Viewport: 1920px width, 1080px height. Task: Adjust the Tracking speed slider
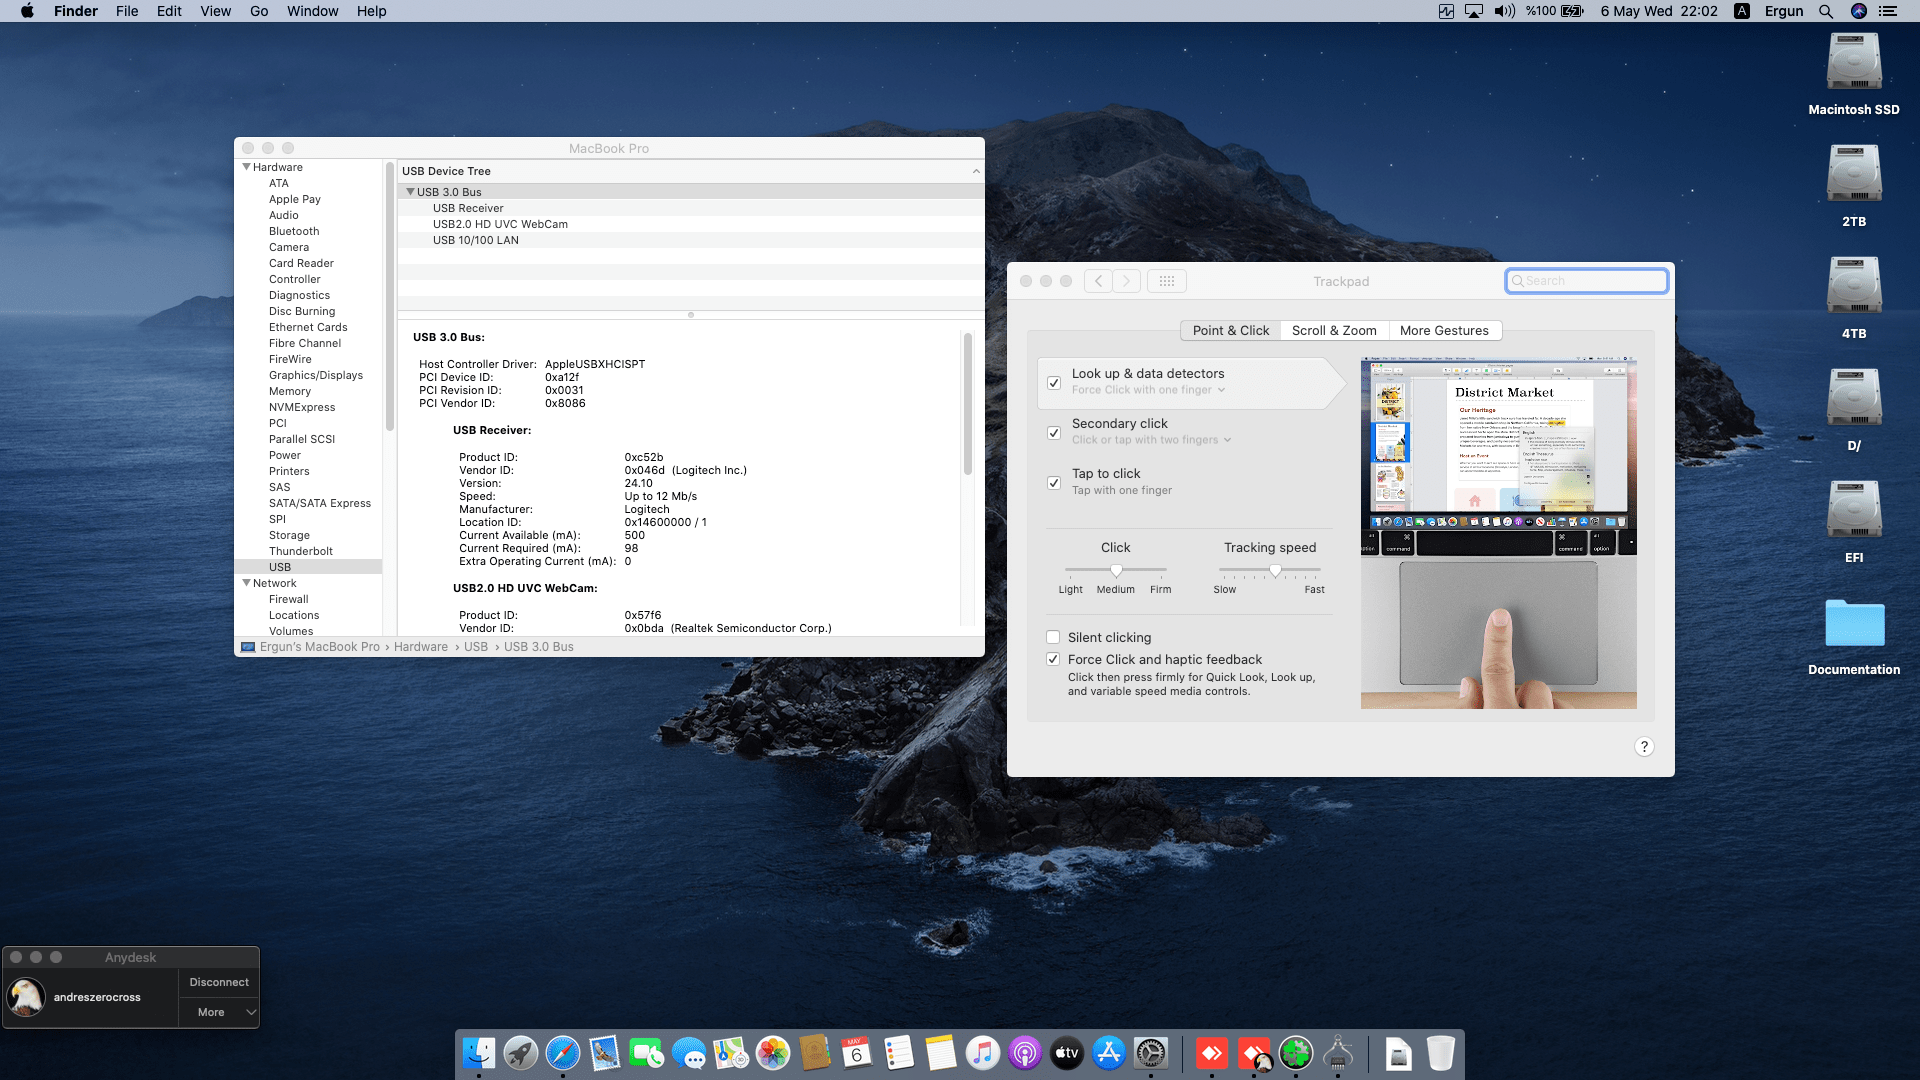pyautogui.click(x=1275, y=570)
